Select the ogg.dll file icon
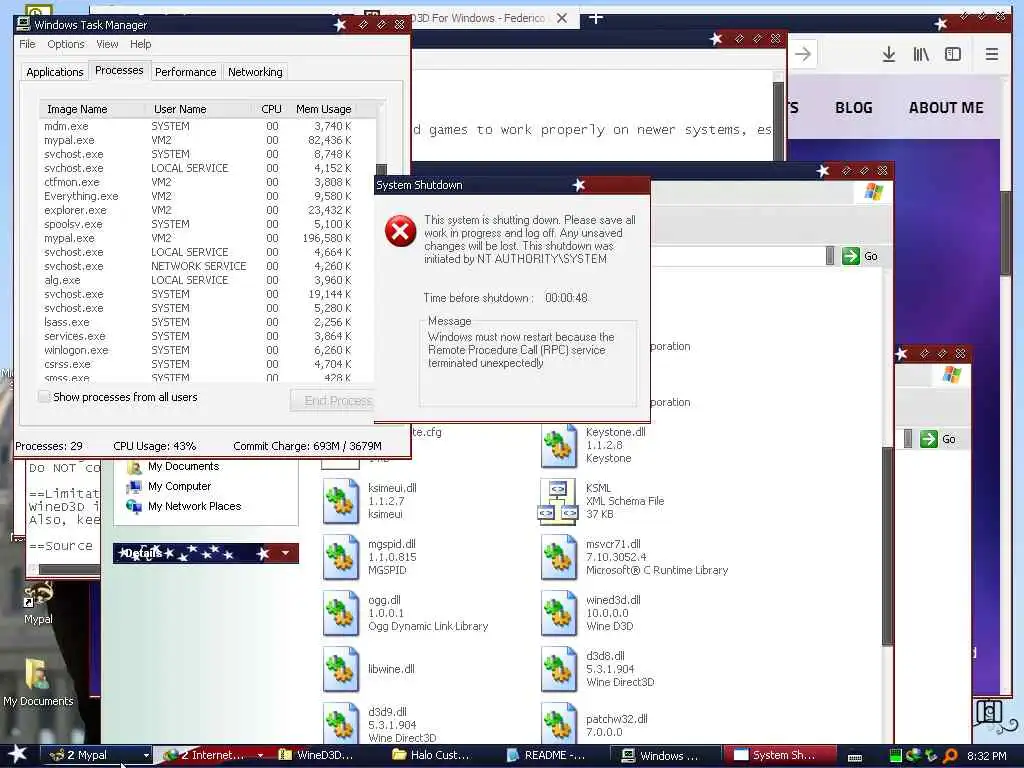The image size is (1024, 768). point(341,613)
